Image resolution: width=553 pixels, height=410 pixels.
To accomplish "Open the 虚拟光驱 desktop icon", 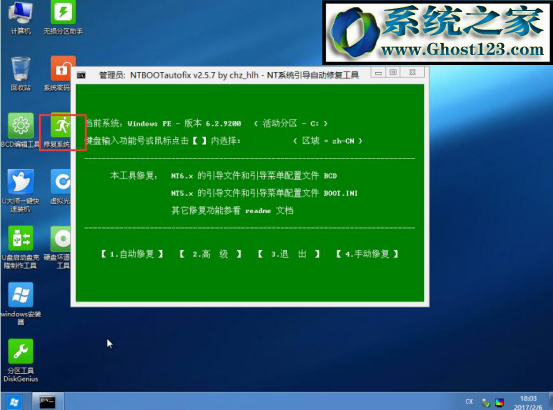I will [61, 186].
